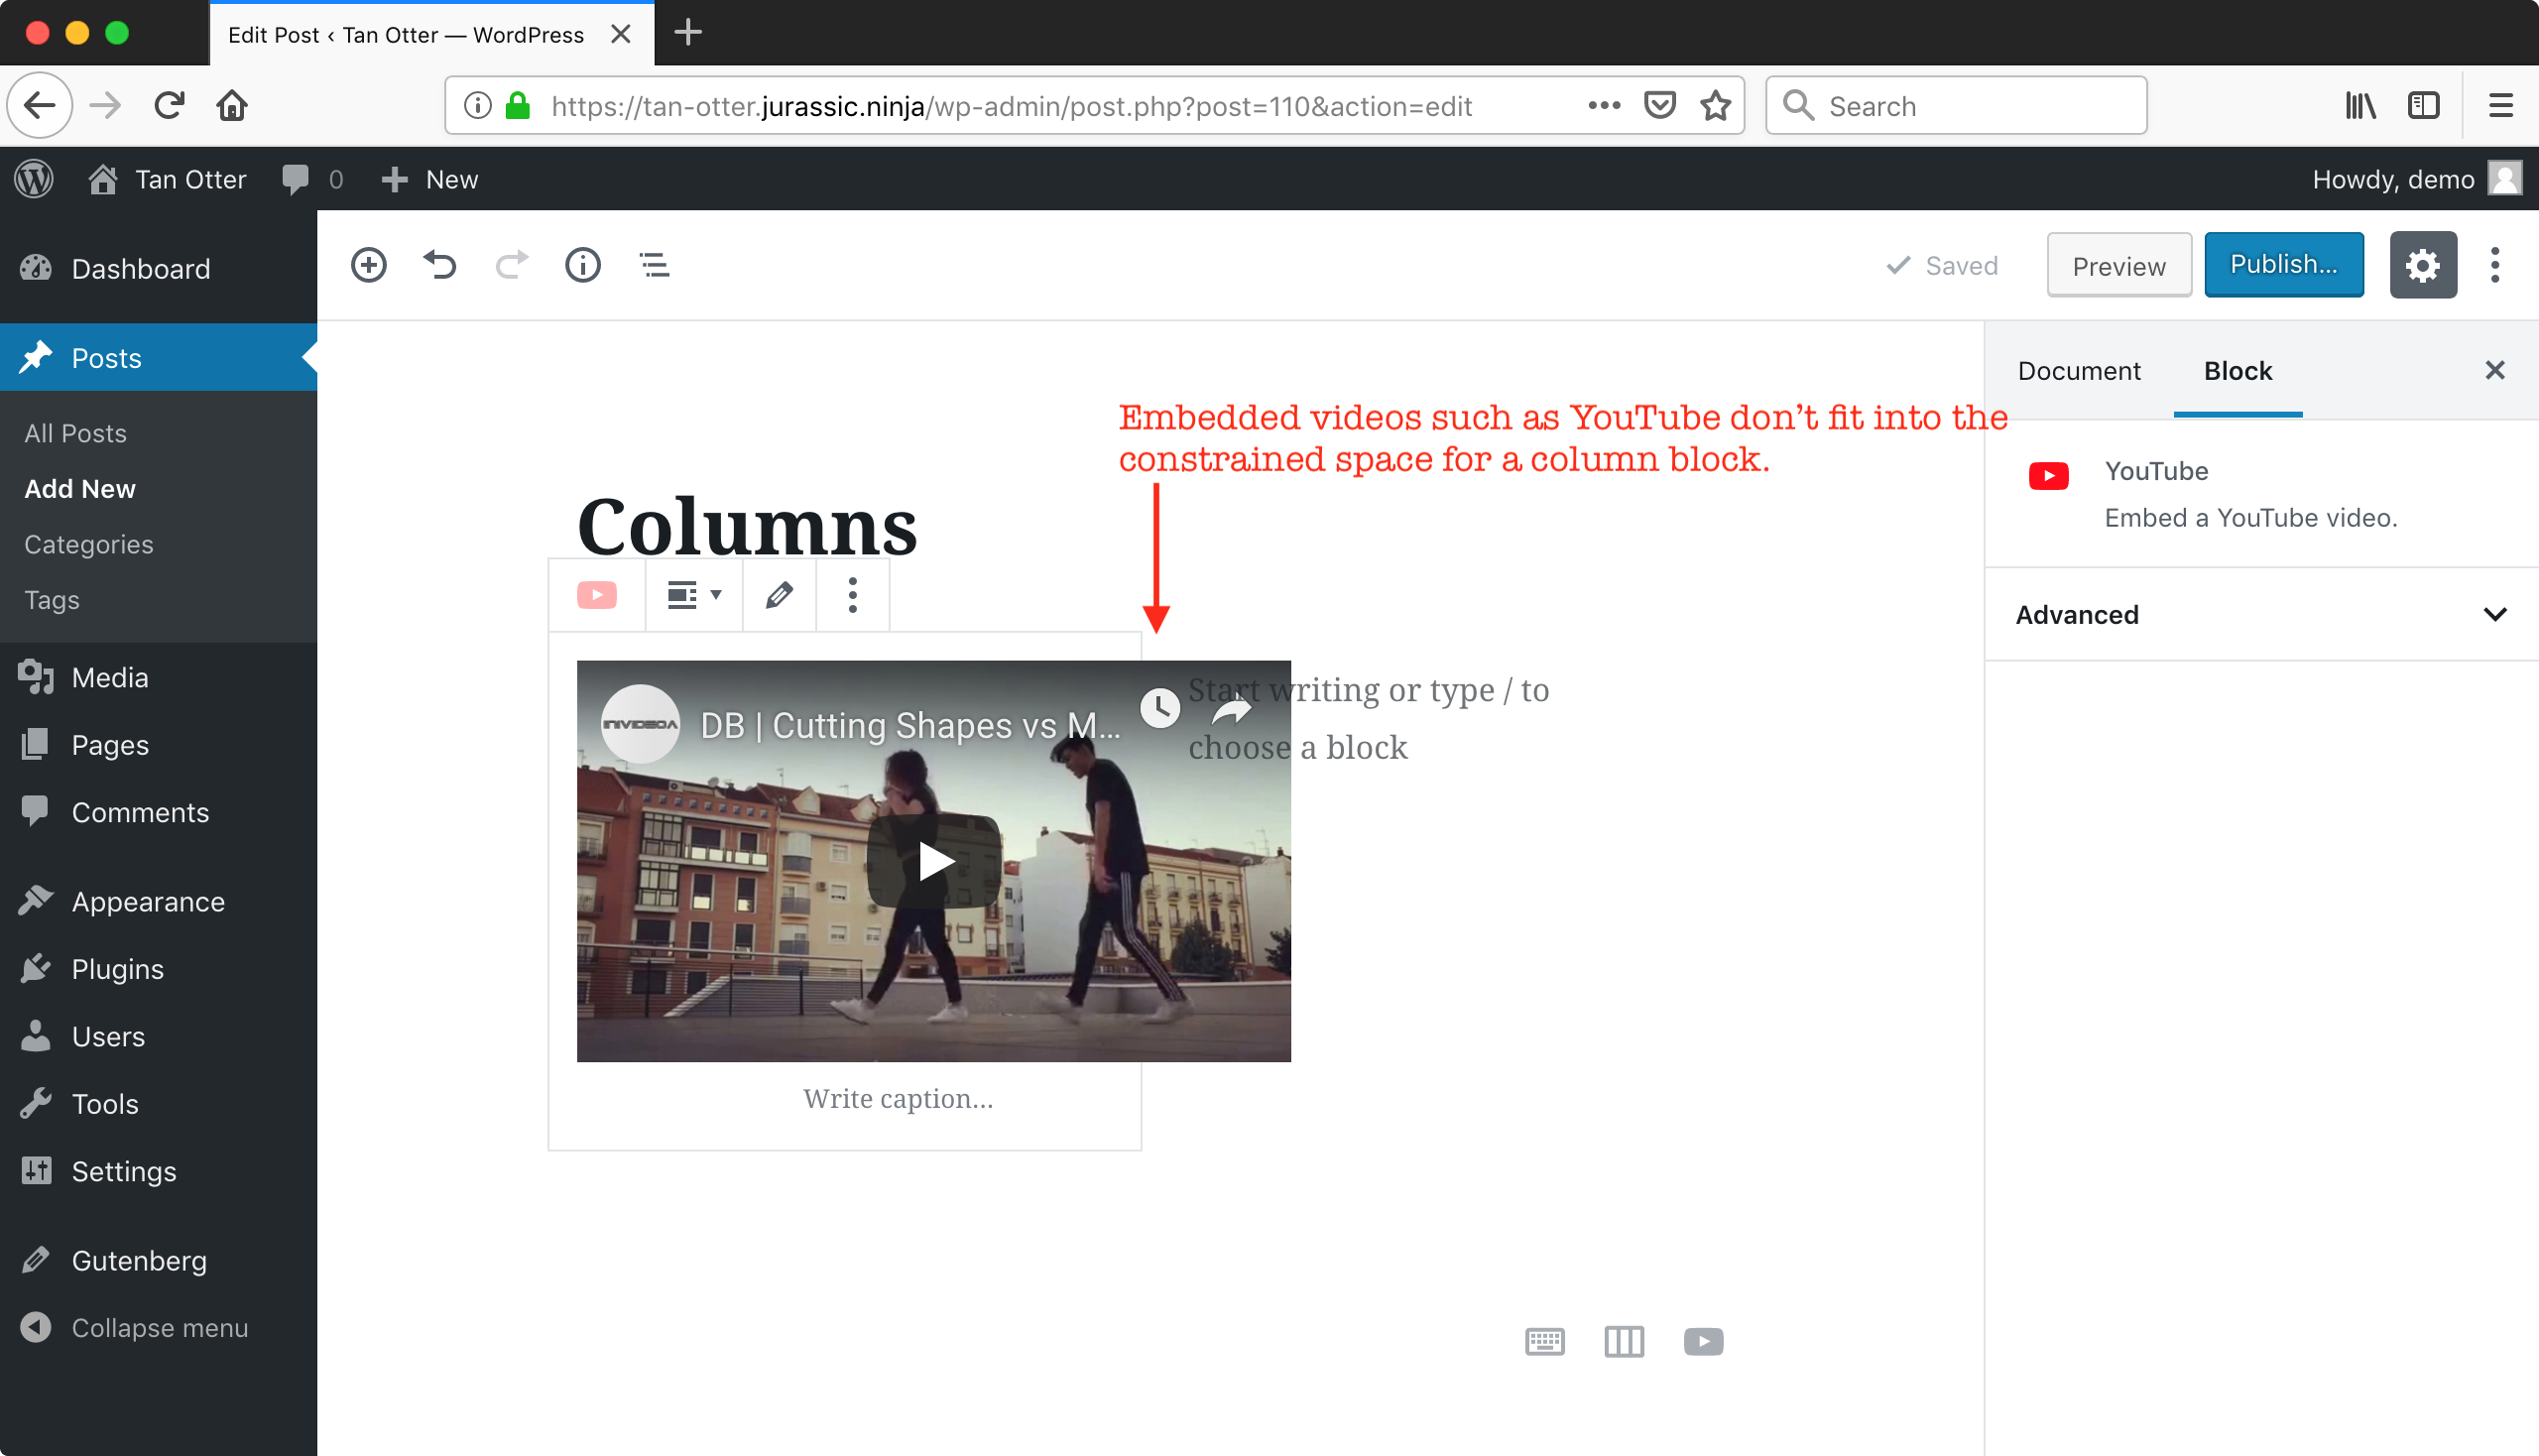Screen dimensions: 2539x1456
Task: Reload the page with refresh icon
Action: (x=169, y=105)
